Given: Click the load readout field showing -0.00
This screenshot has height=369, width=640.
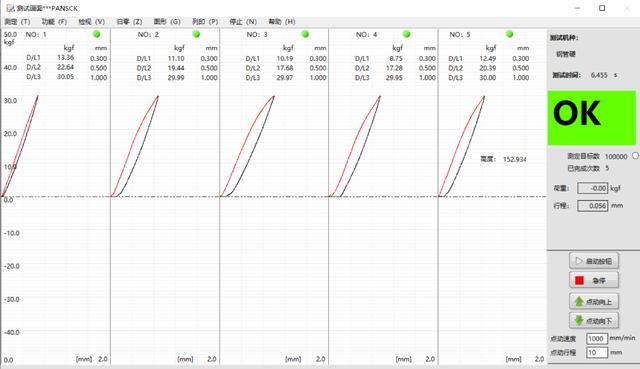Looking at the screenshot, I should [593, 188].
